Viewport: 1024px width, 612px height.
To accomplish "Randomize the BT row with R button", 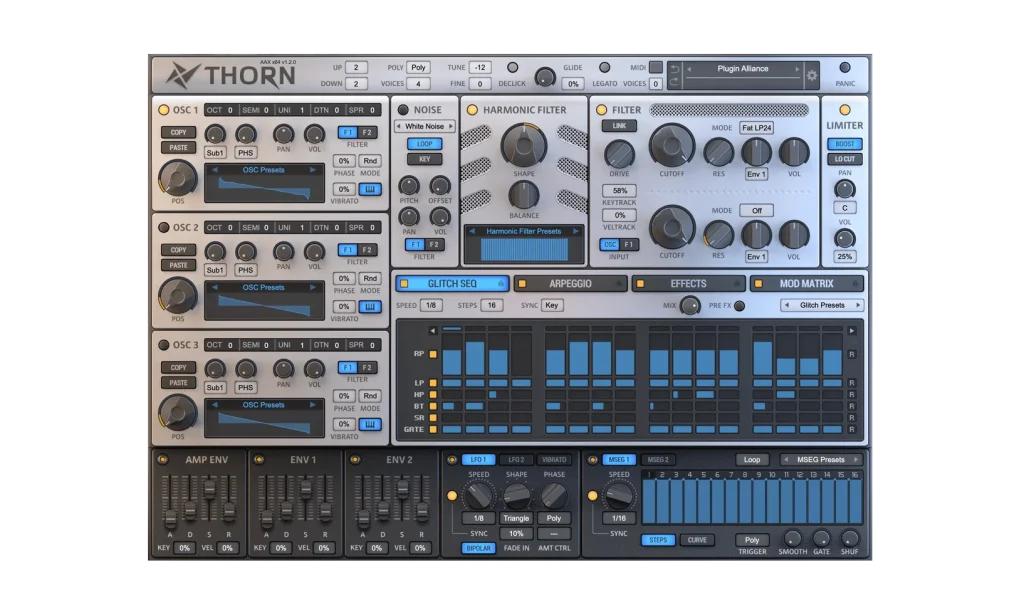I will 851,406.
